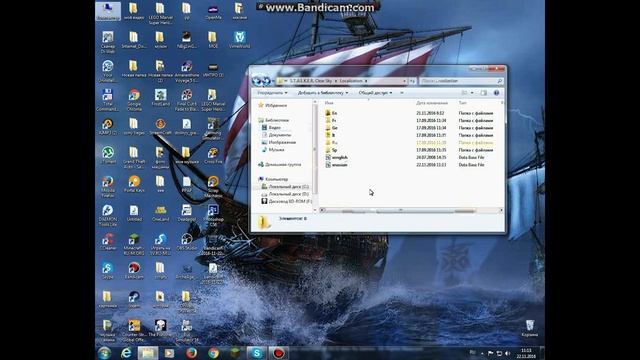The width and height of the screenshot is (640, 360).
Task: Launch Steam from the desktop shortcut
Action: pos(134,300)
